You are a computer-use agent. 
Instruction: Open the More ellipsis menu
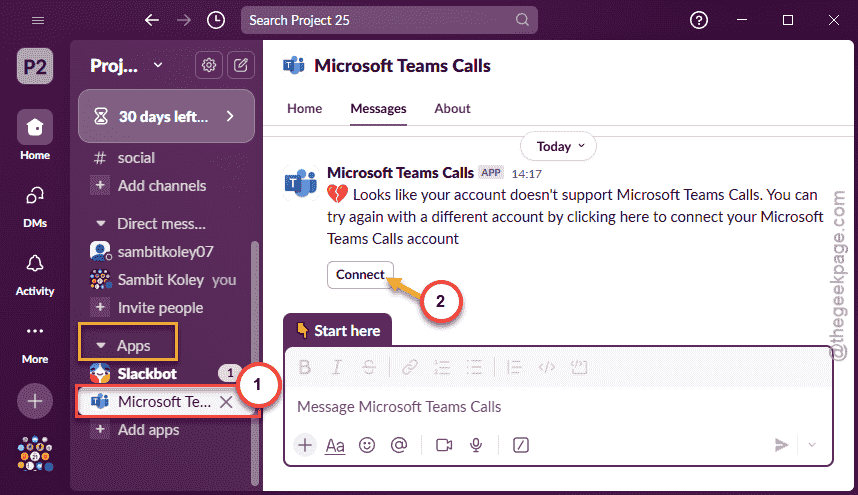[35, 343]
